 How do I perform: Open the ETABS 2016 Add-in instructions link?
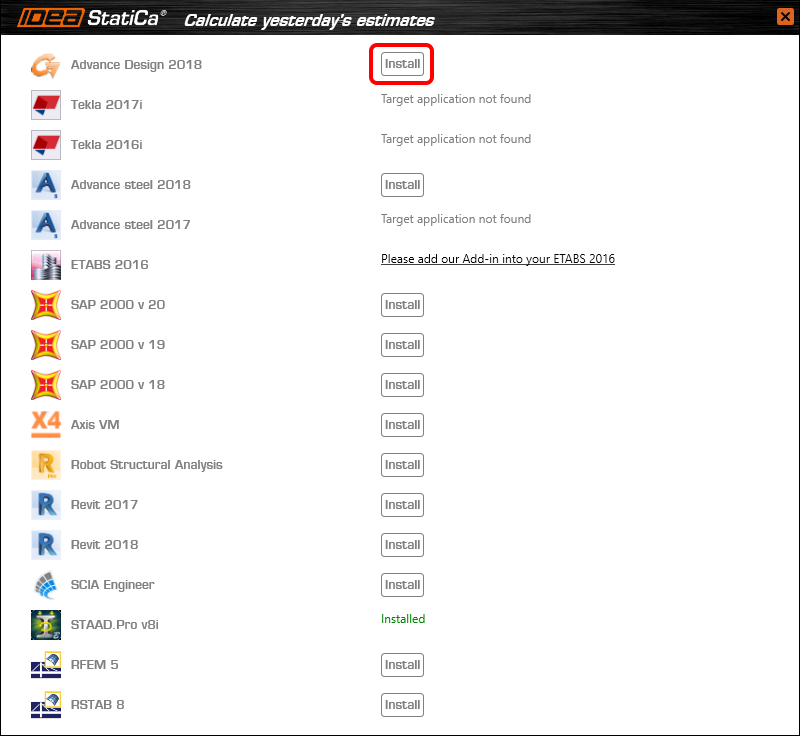point(497,259)
